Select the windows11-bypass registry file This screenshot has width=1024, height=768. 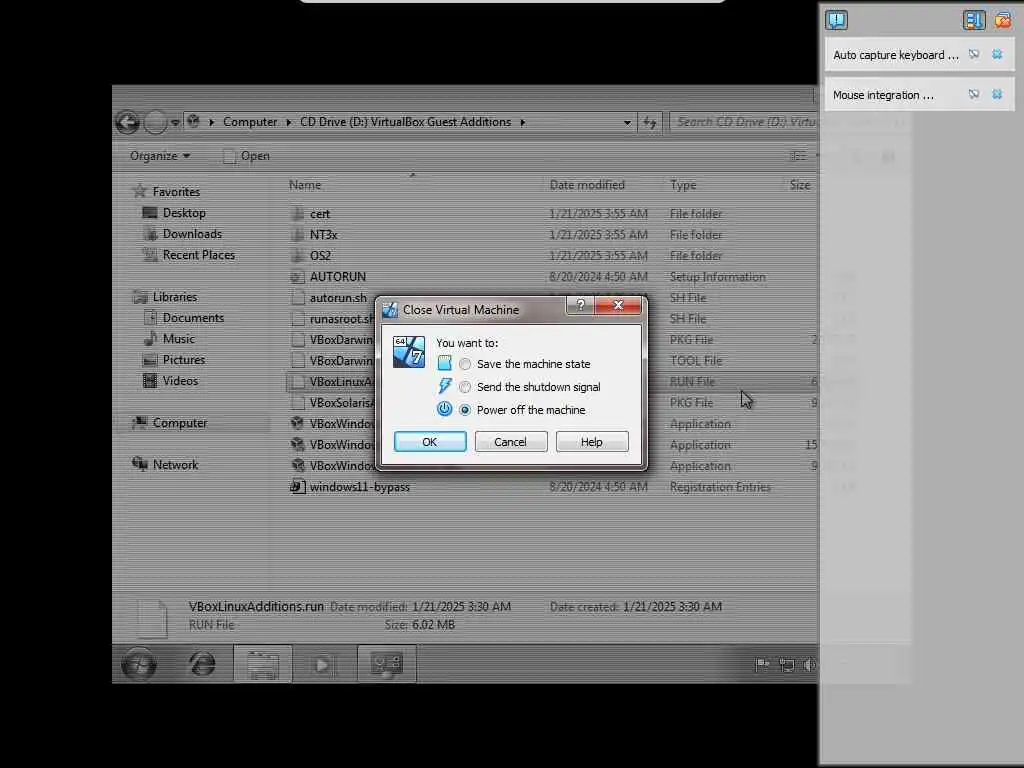[x=351, y=487]
